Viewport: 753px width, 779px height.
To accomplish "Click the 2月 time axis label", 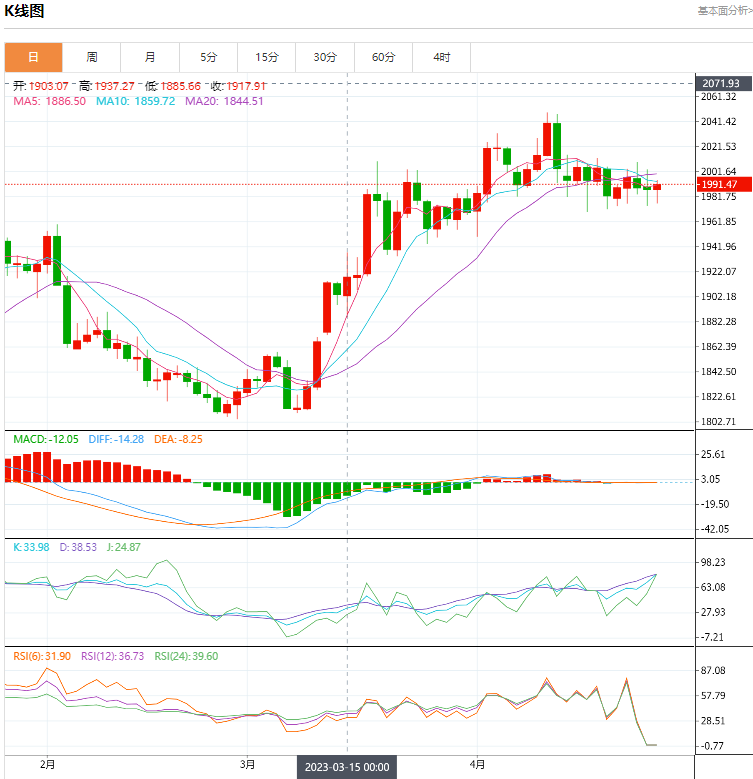I will [x=48, y=764].
